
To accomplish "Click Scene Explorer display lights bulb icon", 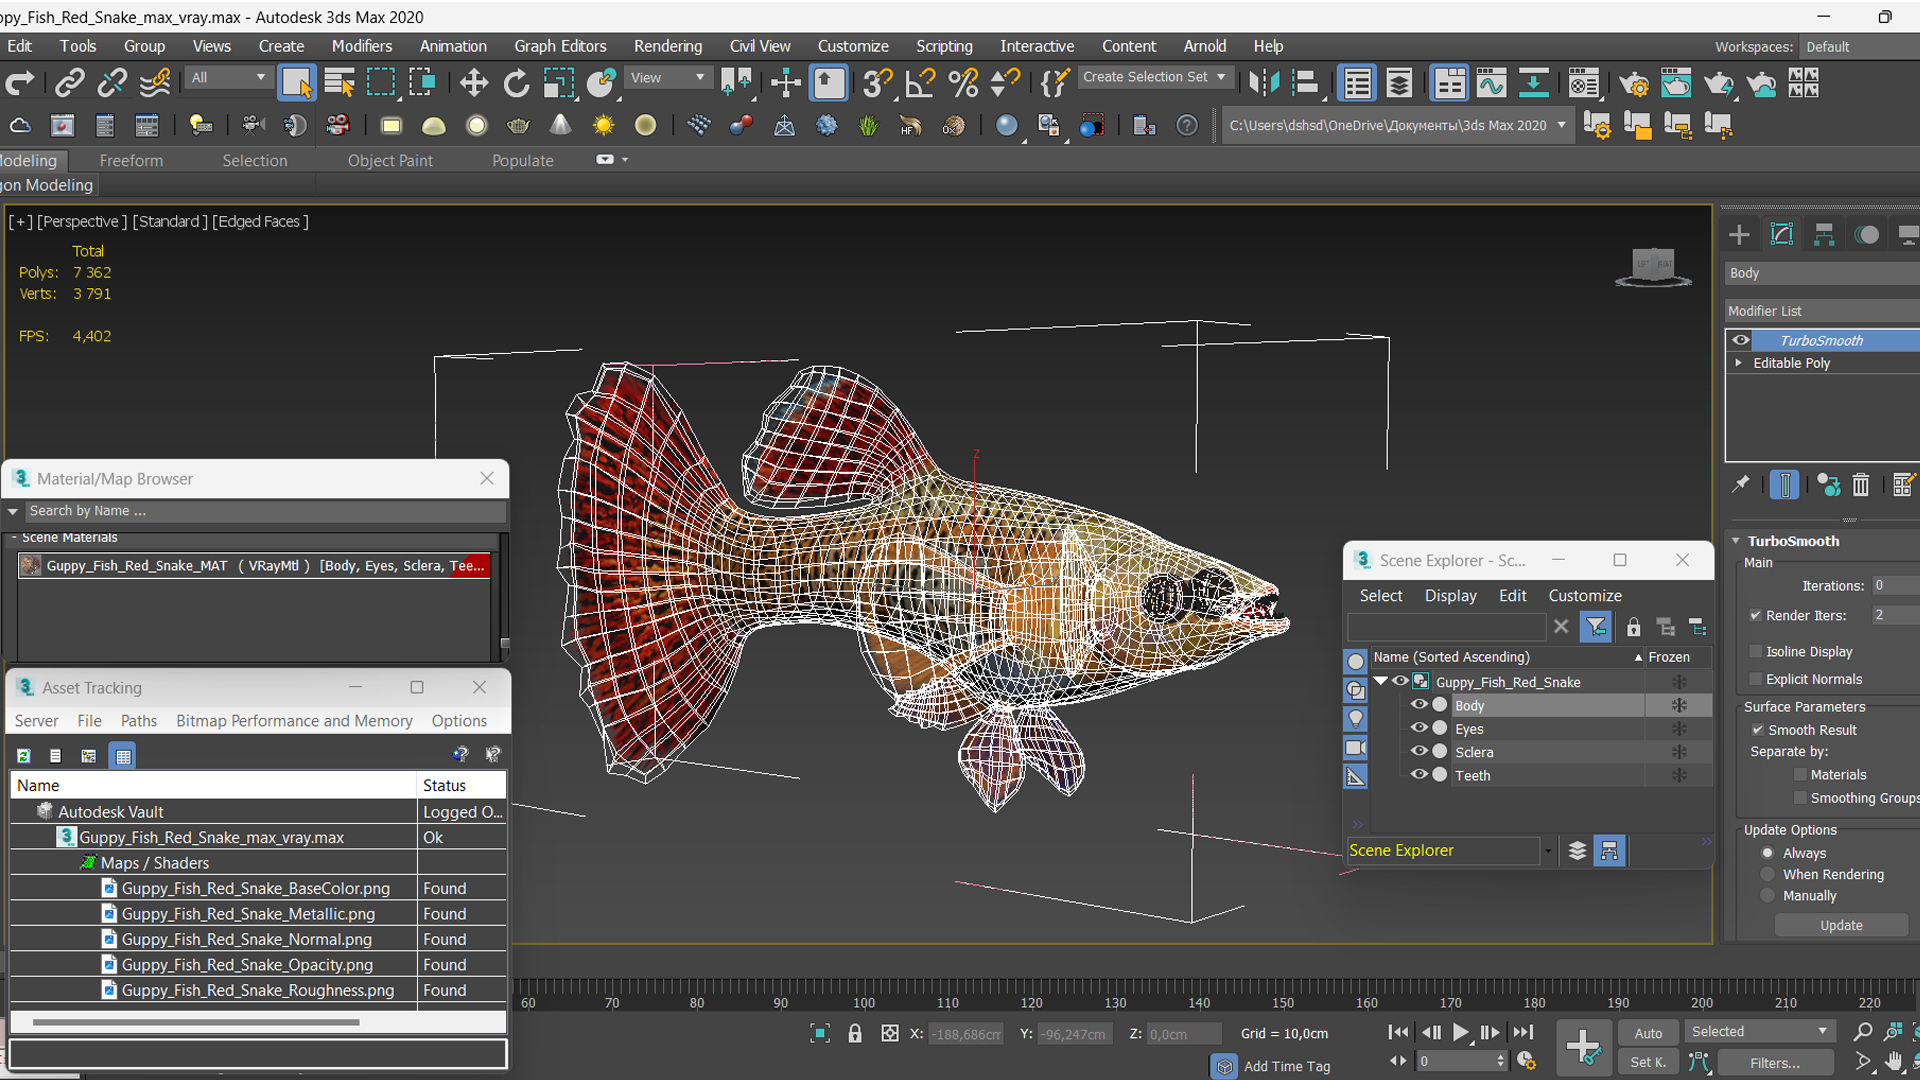I will pyautogui.click(x=1355, y=719).
